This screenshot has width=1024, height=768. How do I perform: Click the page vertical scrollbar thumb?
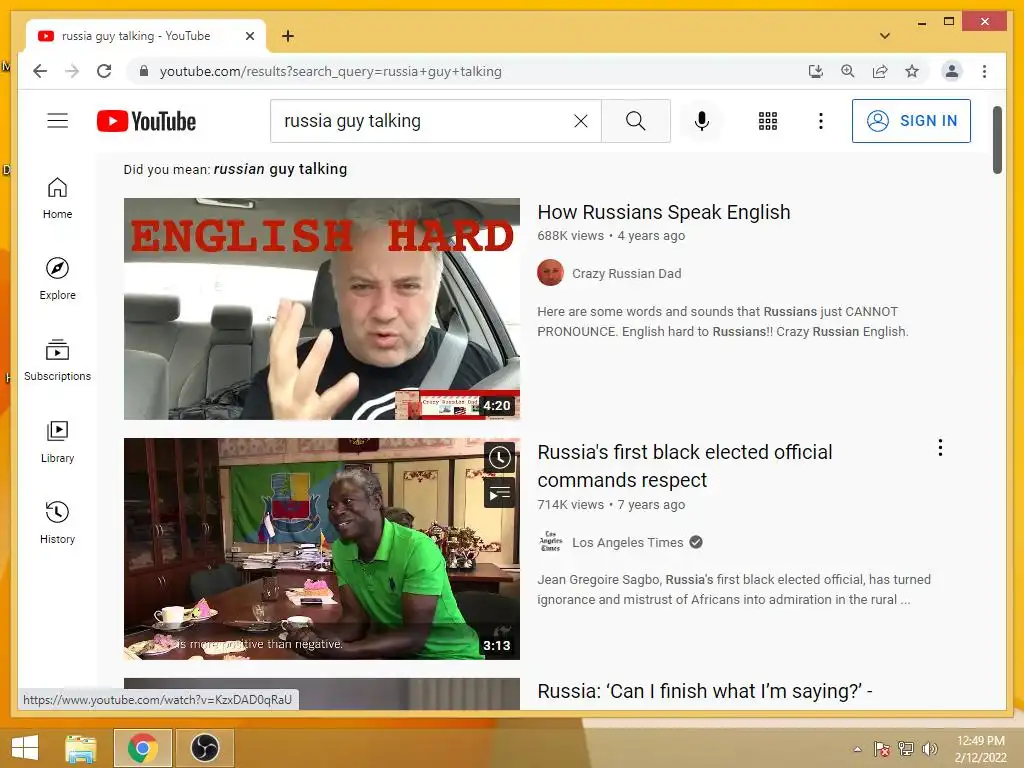pyautogui.click(x=997, y=140)
